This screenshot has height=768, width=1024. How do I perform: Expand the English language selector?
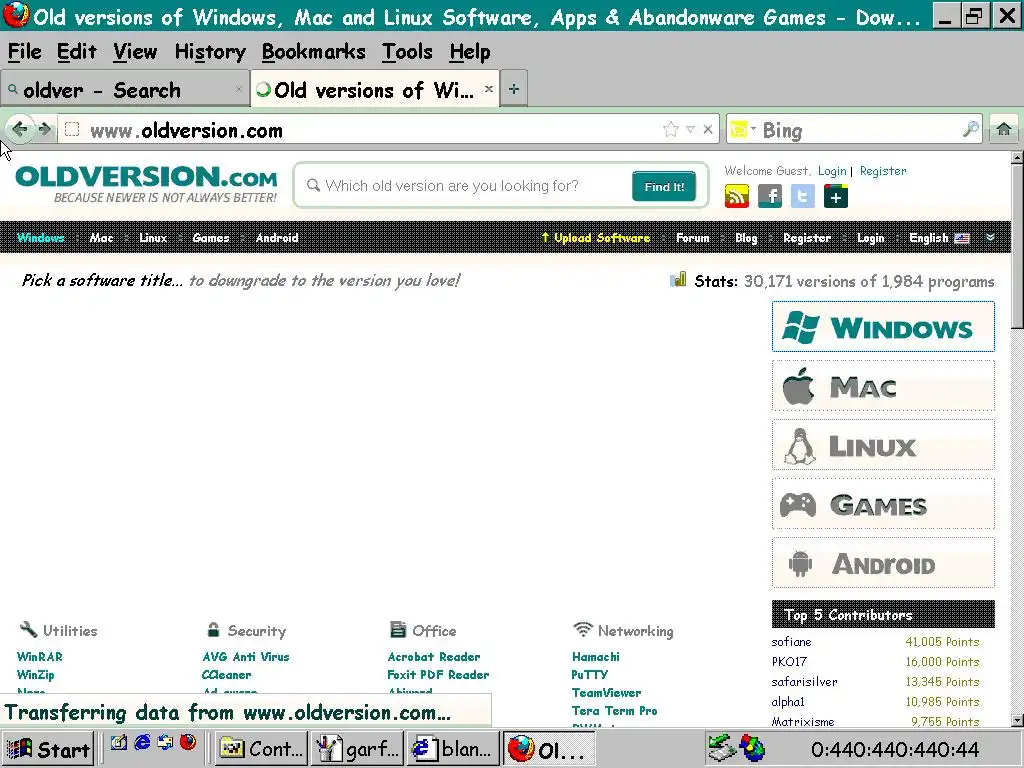(x=939, y=238)
